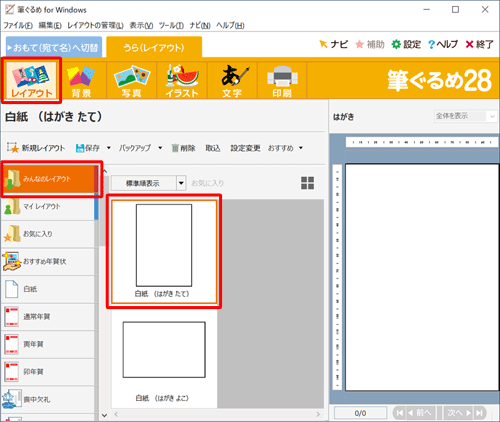Select the 写真 photo tool
500x422 pixels.
[131, 80]
